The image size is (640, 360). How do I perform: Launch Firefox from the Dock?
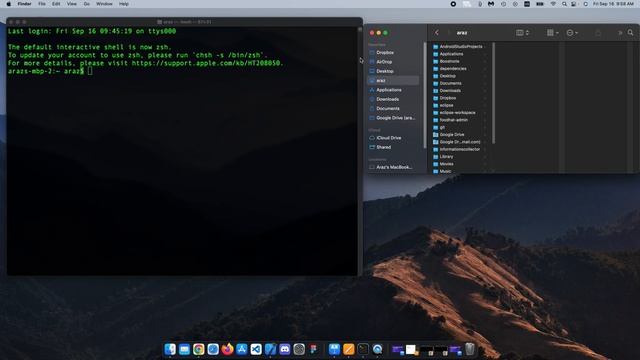click(227, 349)
